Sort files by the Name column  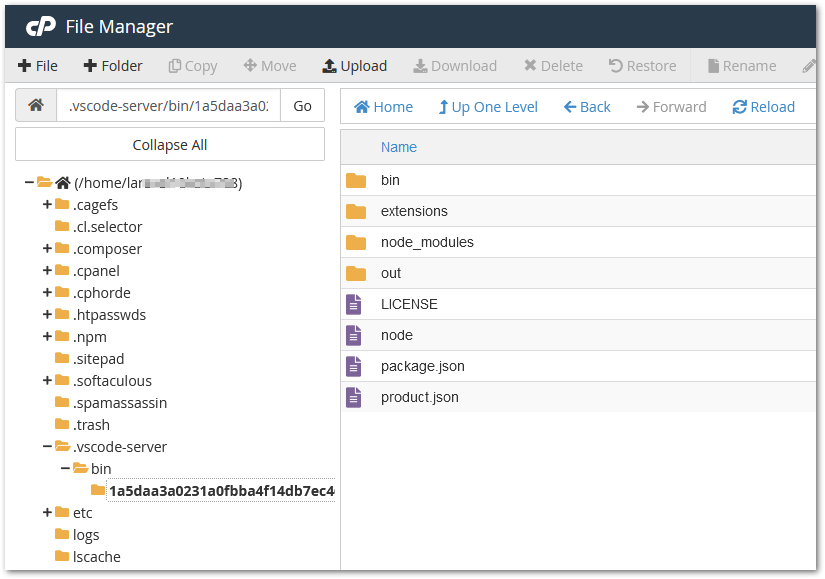point(399,147)
